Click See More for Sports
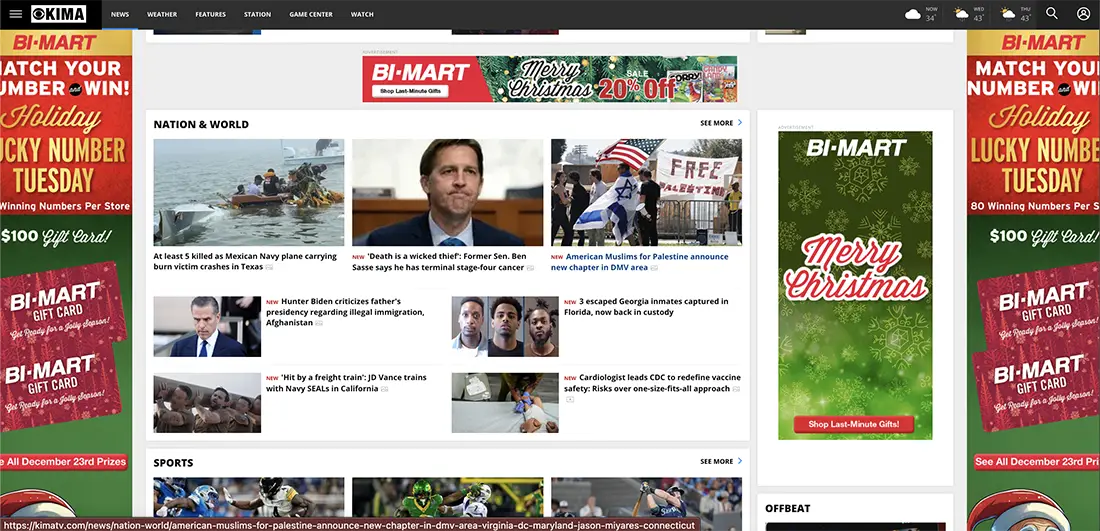1100x531 pixels. 716,462
